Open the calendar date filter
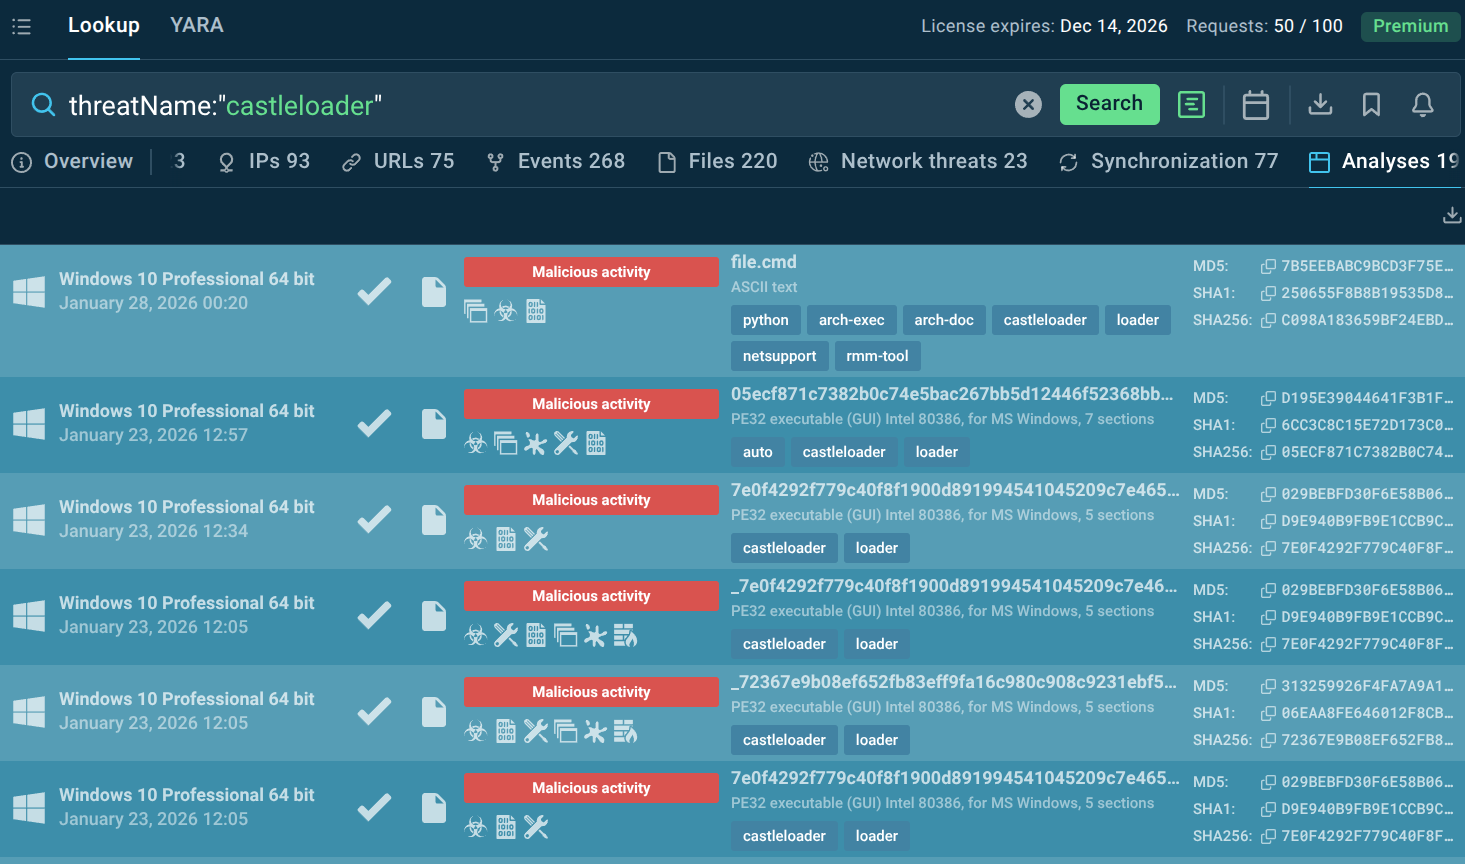This screenshot has height=864, width=1465. point(1256,104)
